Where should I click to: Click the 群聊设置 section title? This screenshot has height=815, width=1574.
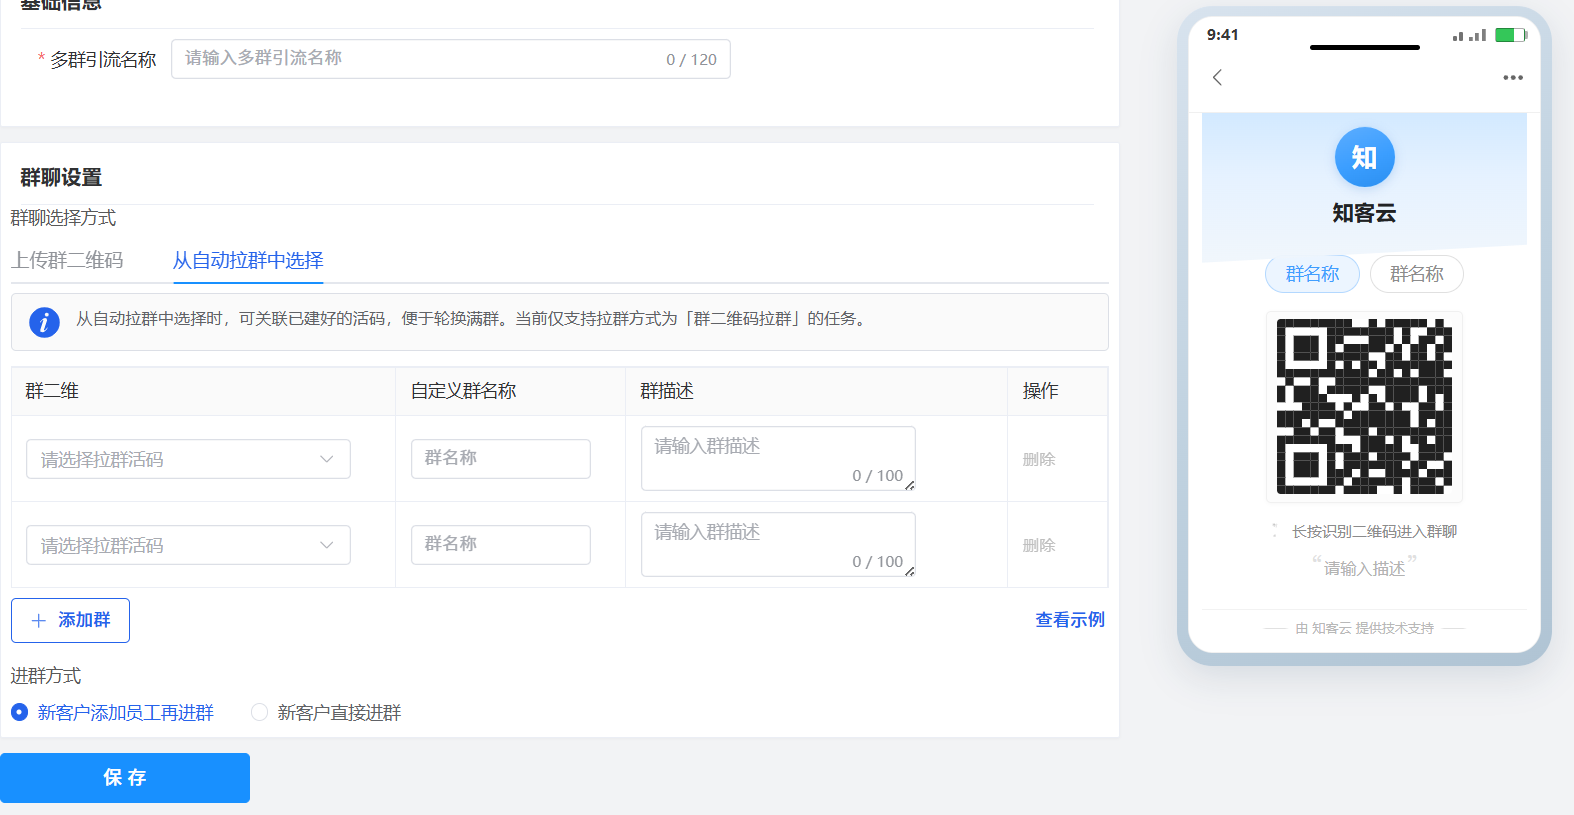coord(61,177)
